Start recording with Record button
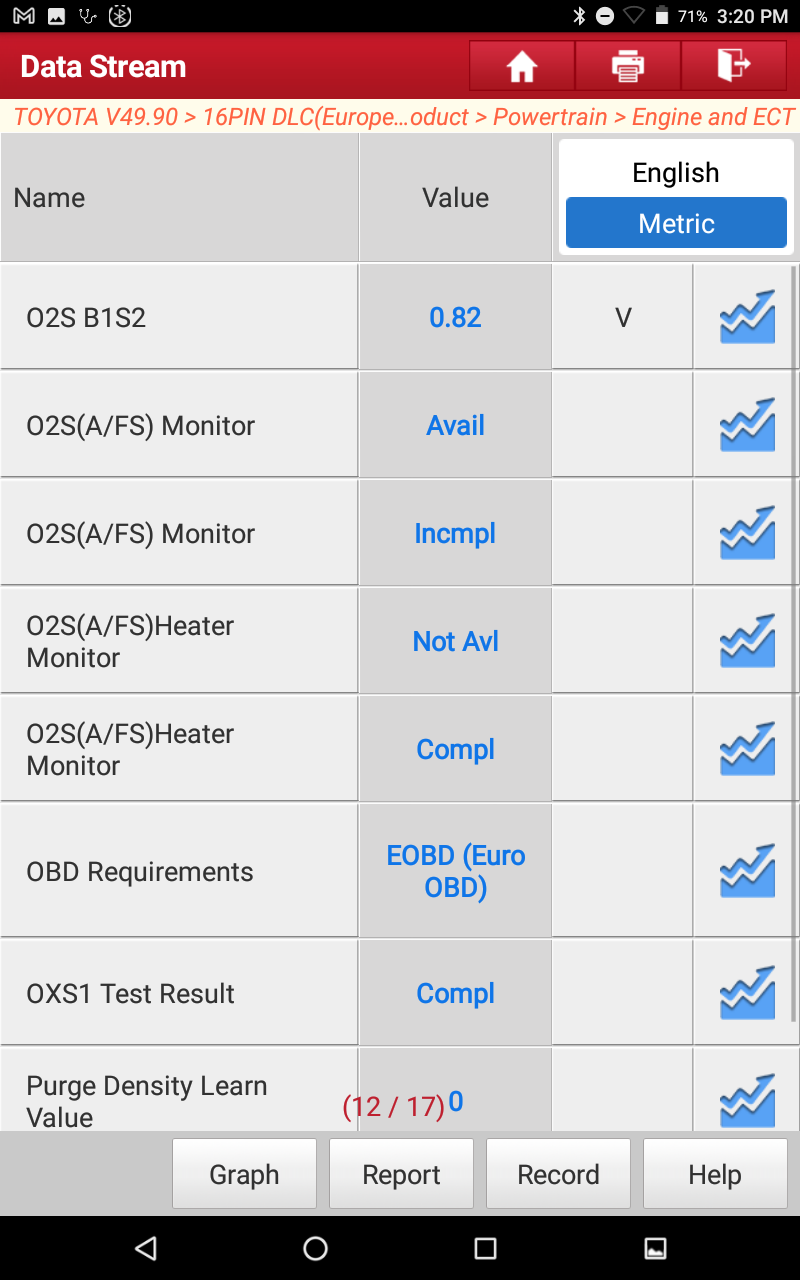 [x=558, y=1174]
